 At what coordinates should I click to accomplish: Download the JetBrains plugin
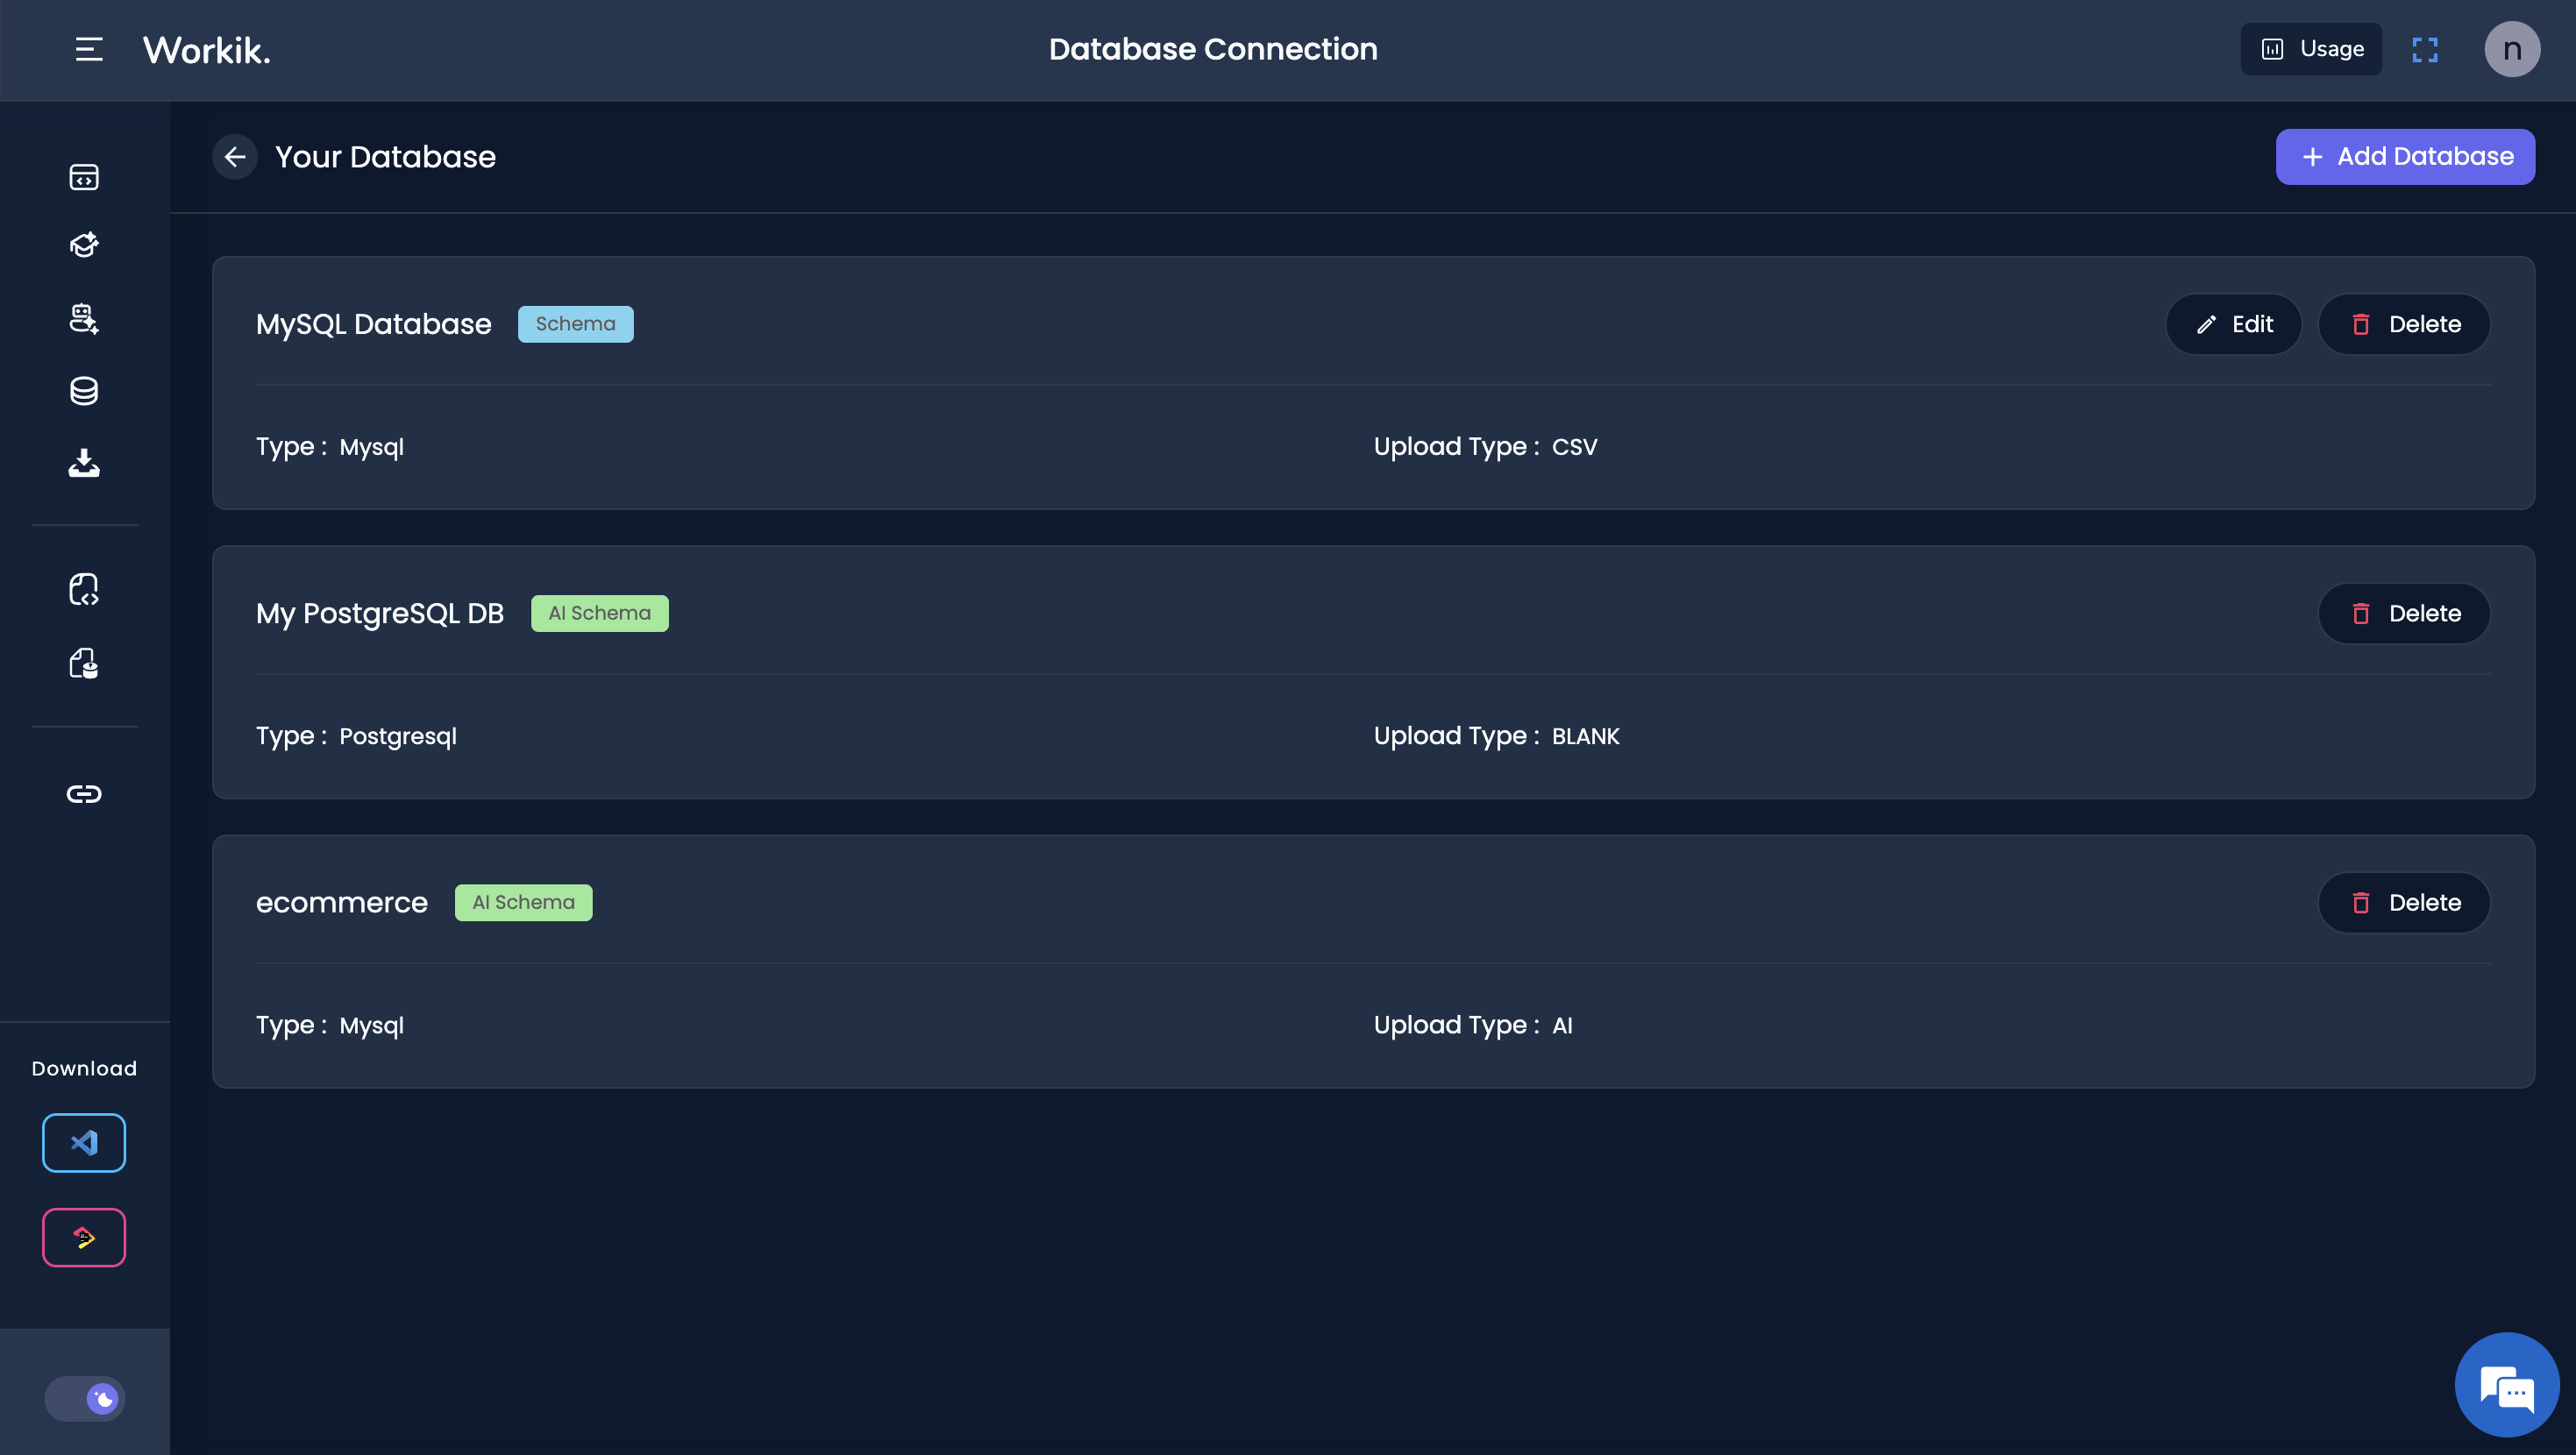click(x=84, y=1237)
